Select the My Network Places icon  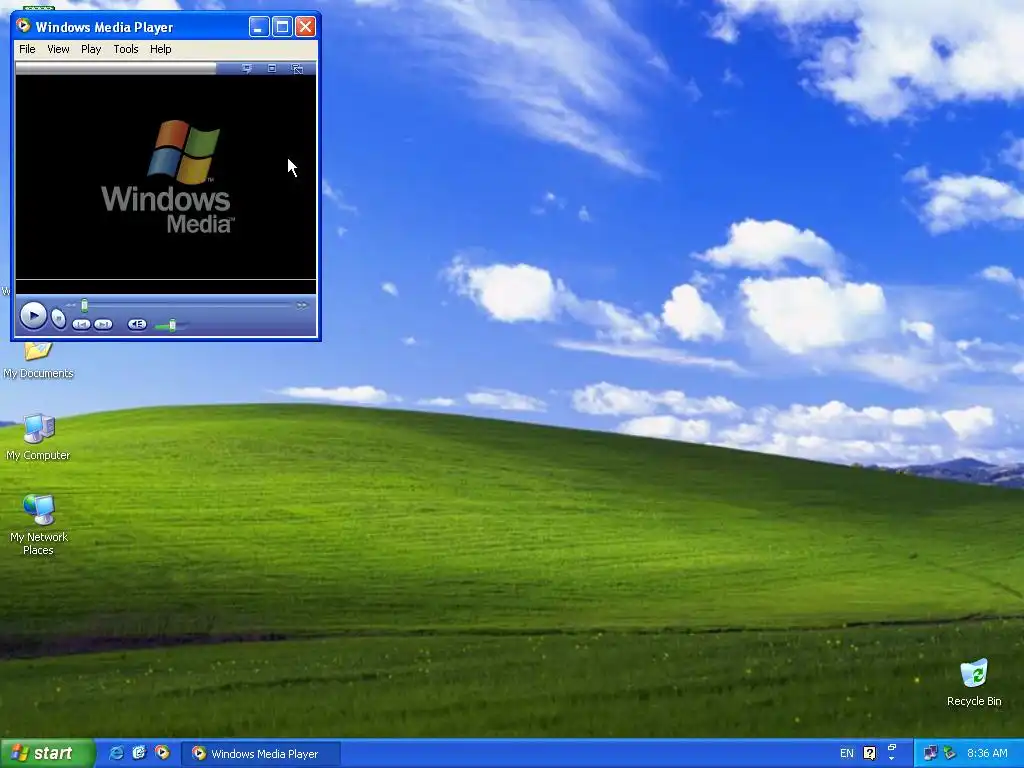pos(39,525)
